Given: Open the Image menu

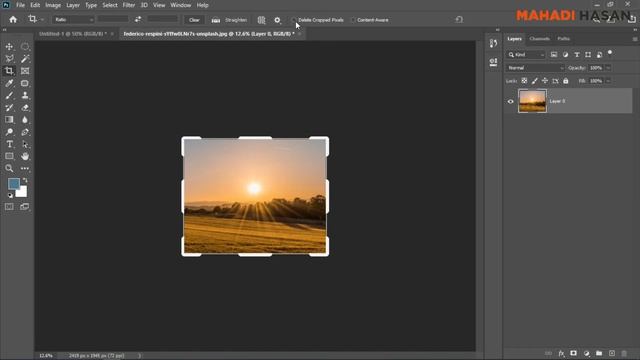Looking at the screenshot, I should (53, 5).
